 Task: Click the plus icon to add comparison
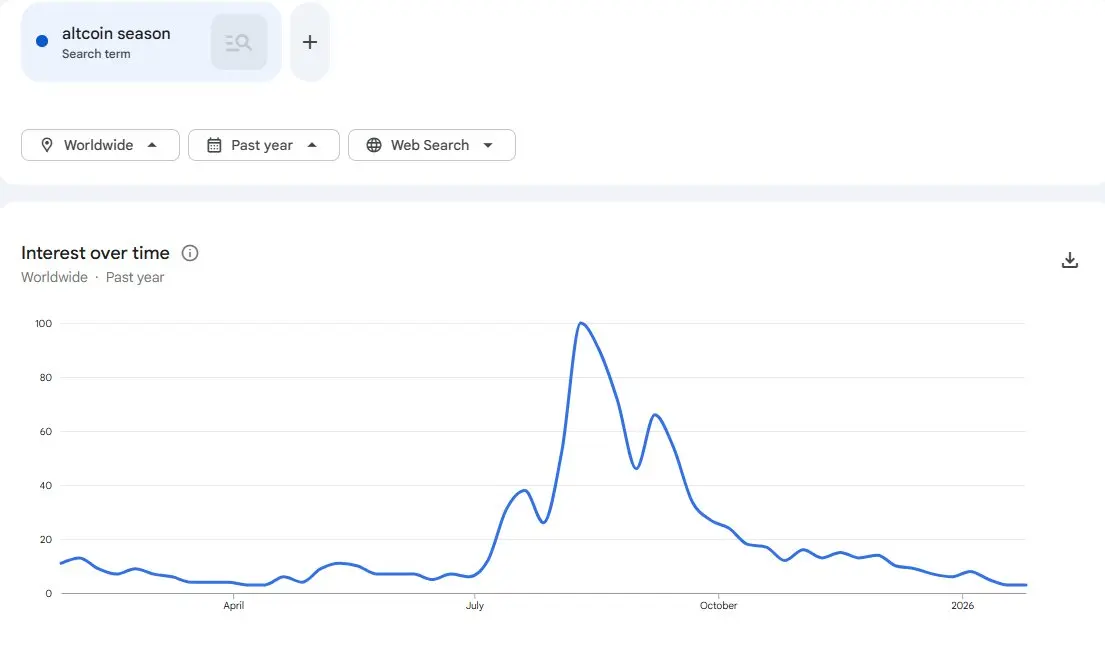[x=310, y=42]
